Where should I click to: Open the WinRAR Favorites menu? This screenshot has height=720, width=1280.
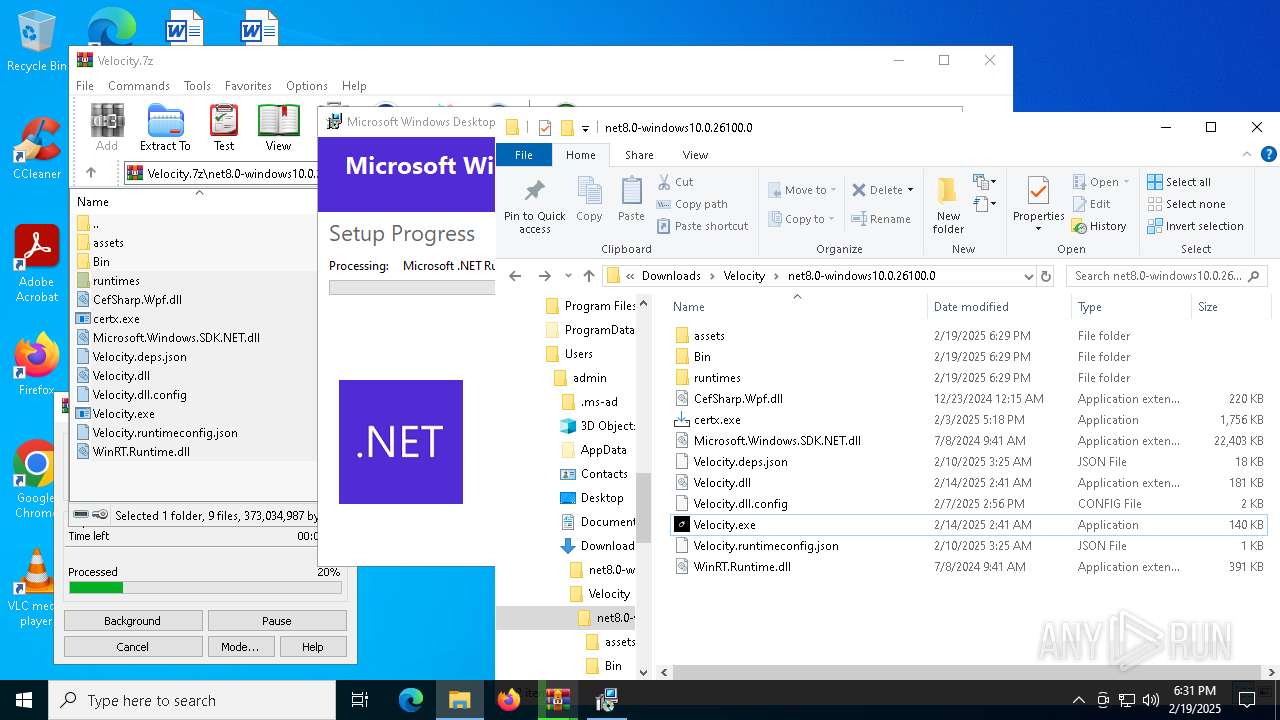[248, 86]
